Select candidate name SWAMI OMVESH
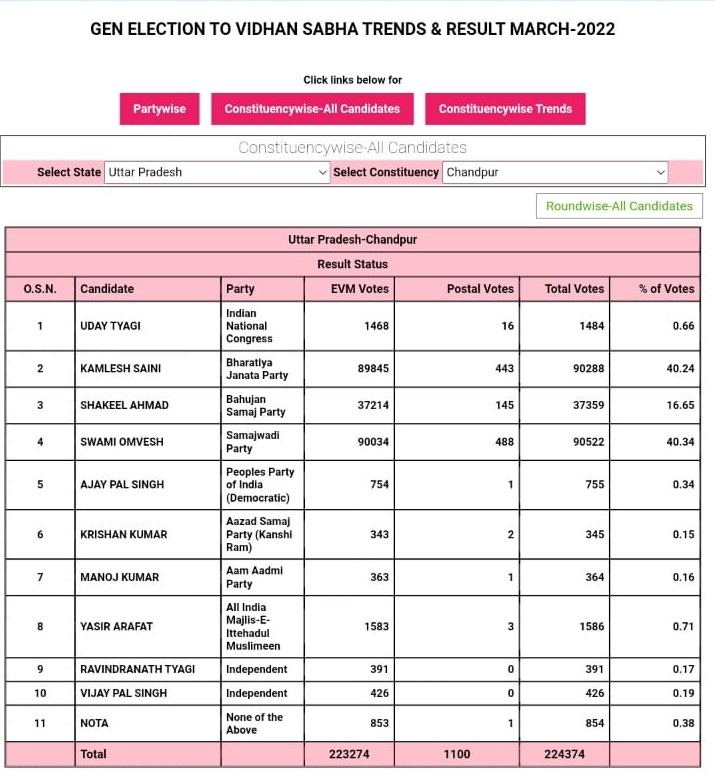The width and height of the screenshot is (715, 777). point(122,442)
